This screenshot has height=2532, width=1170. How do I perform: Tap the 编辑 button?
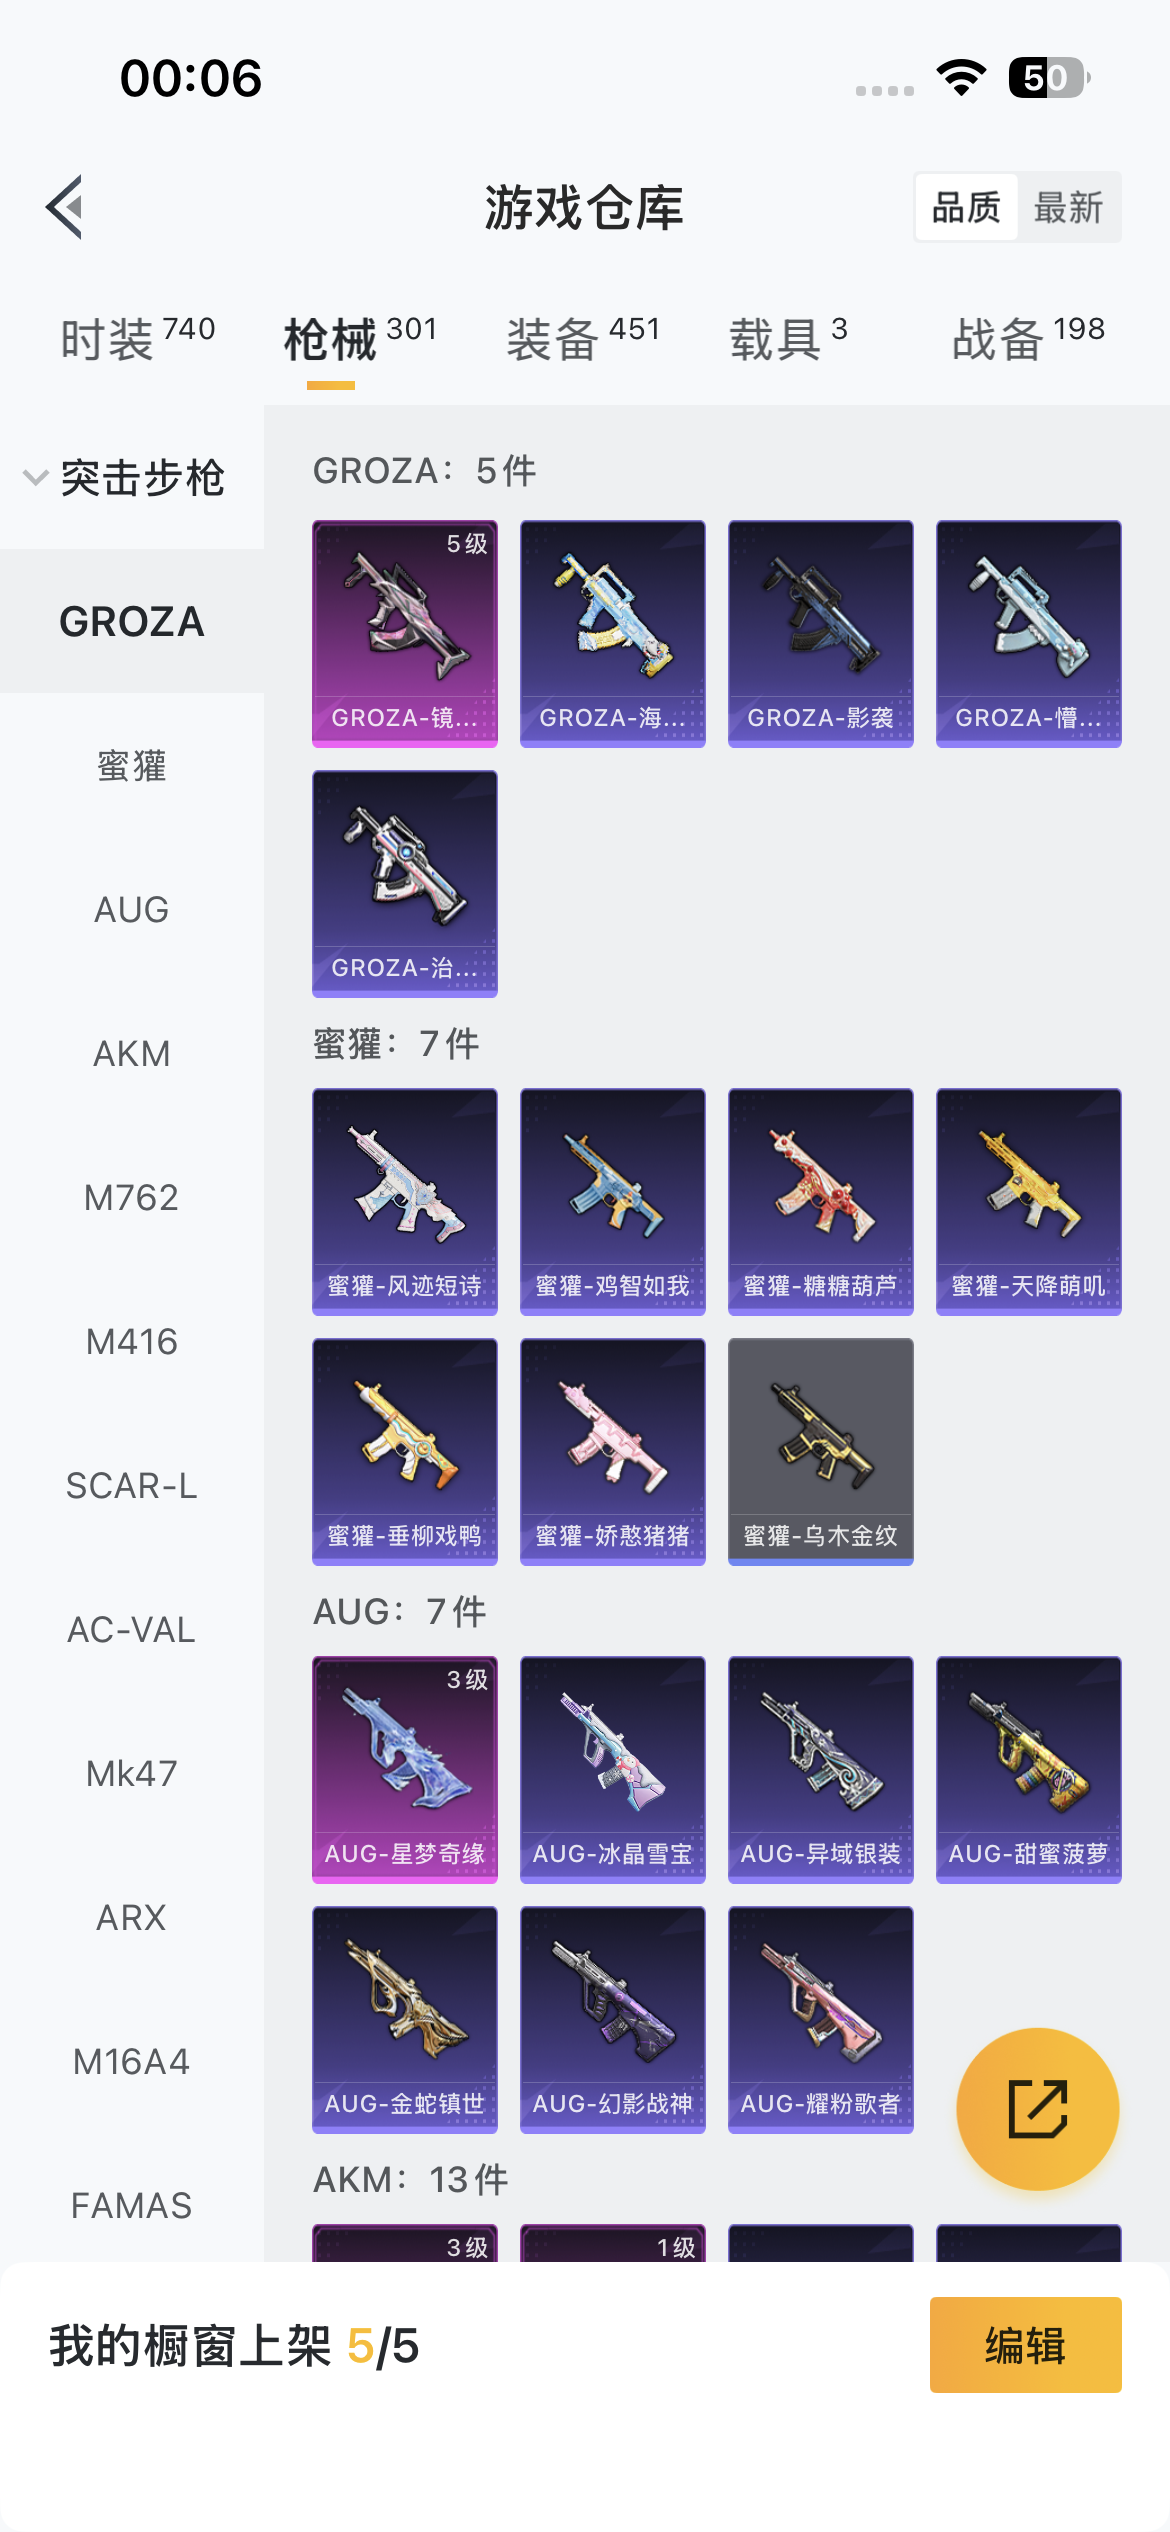(x=1026, y=2345)
